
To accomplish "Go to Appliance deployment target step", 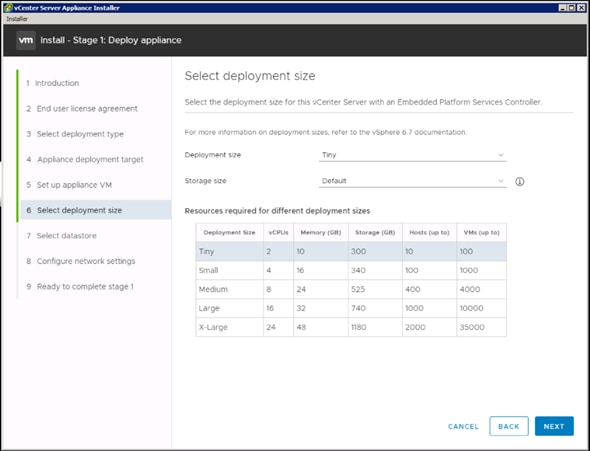I will click(x=85, y=159).
